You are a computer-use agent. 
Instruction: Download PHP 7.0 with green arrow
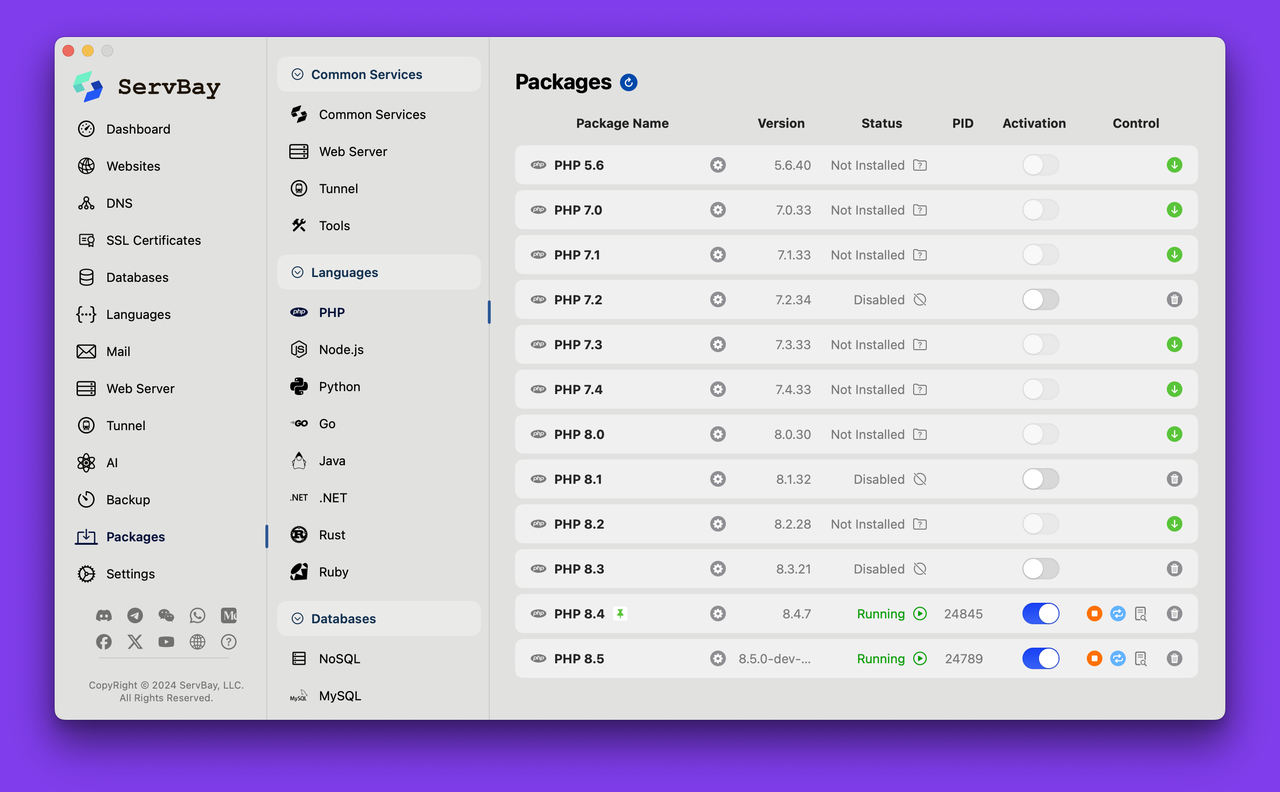pyautogui.click(x=1174, y=210)
